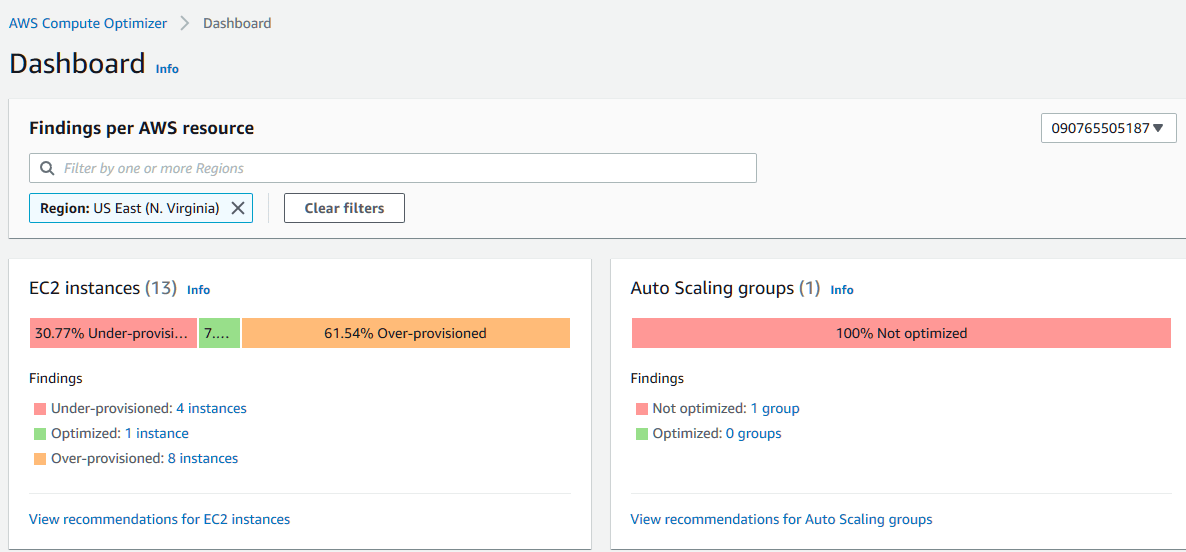Remove the US East (N. Virginia) region filter
Screen dimensions: 1186x552
[238, 208]
